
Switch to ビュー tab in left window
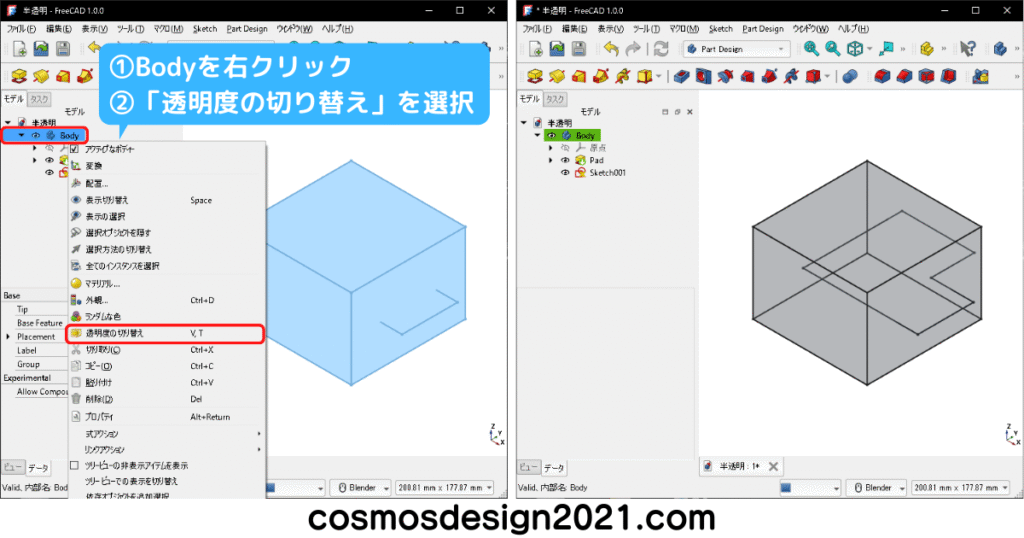(x=12, y=467)
